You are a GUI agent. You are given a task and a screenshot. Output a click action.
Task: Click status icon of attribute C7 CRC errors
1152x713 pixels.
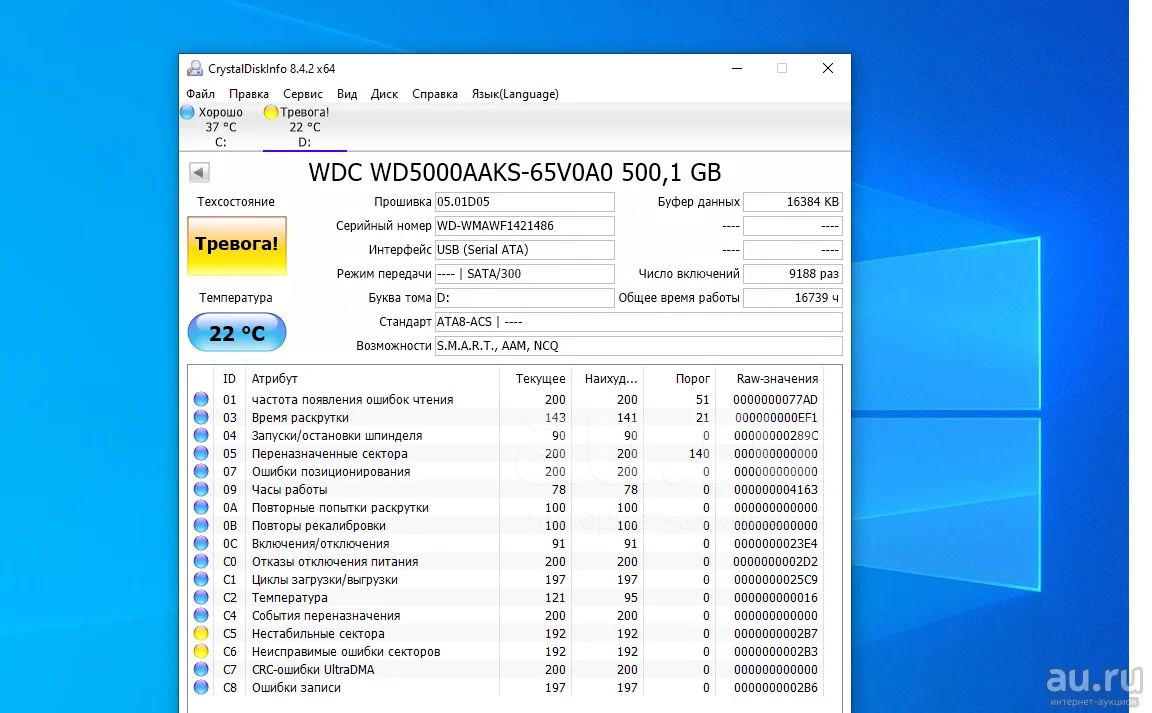tap(201, 670)
